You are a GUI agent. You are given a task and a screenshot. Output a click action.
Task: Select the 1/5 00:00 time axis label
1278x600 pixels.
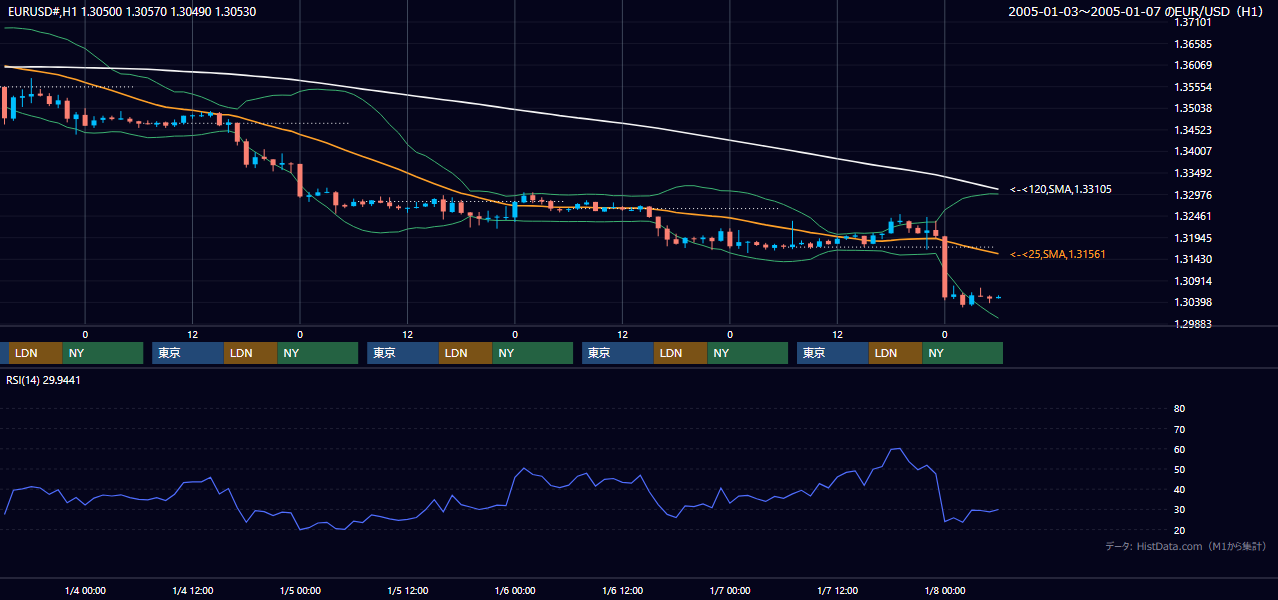(299, 590)
